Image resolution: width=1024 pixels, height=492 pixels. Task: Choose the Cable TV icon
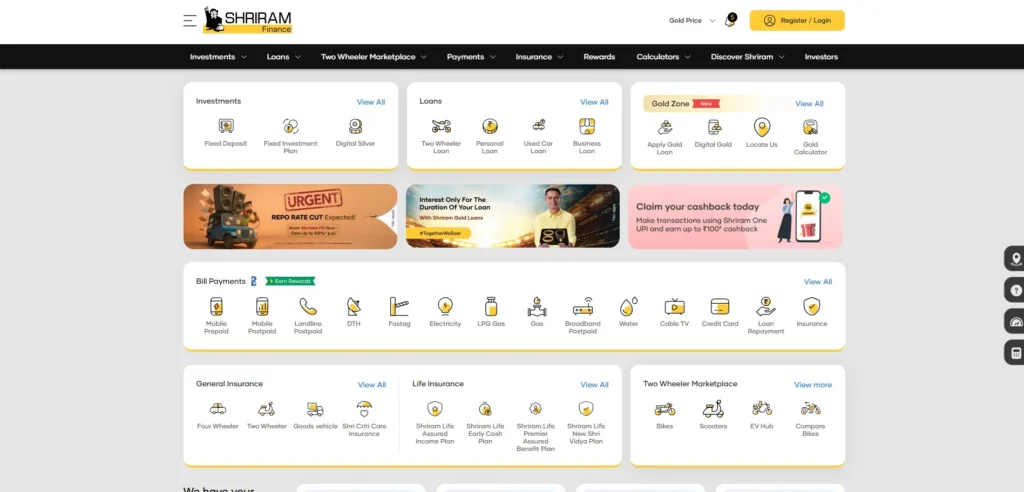click(675, 306)
